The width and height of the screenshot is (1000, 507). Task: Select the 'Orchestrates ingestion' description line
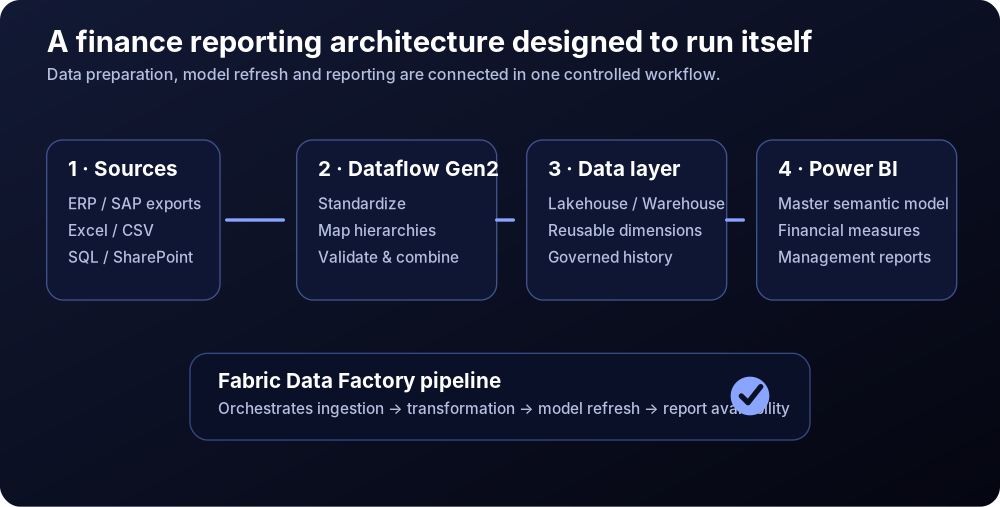tap(504, 408)
